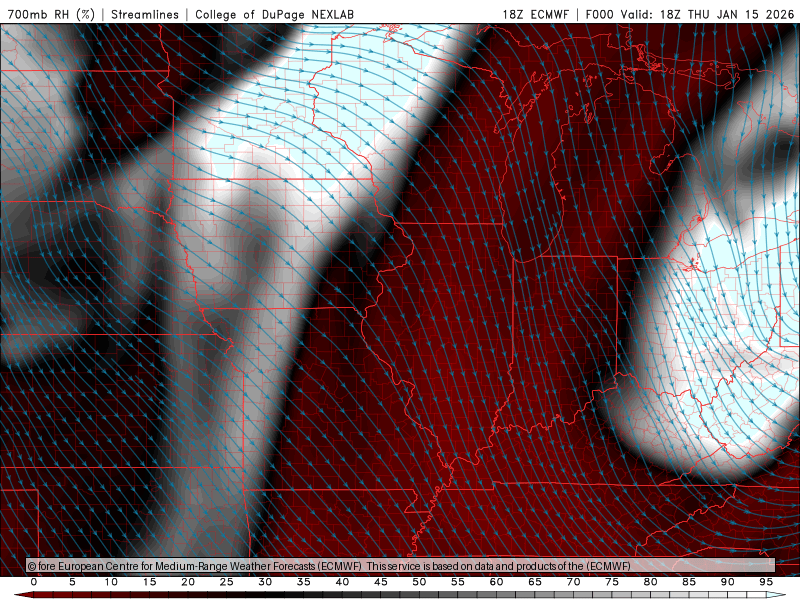Click the "45" label on the RH scale
The image size is (800, 600).
pyautogui.click(x=381, y=582)
